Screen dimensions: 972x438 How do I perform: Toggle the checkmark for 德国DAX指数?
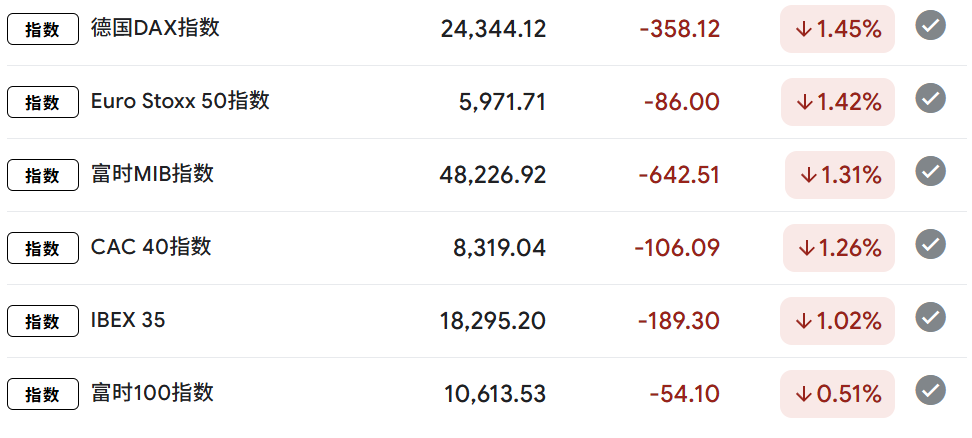[x=931, y=27]
